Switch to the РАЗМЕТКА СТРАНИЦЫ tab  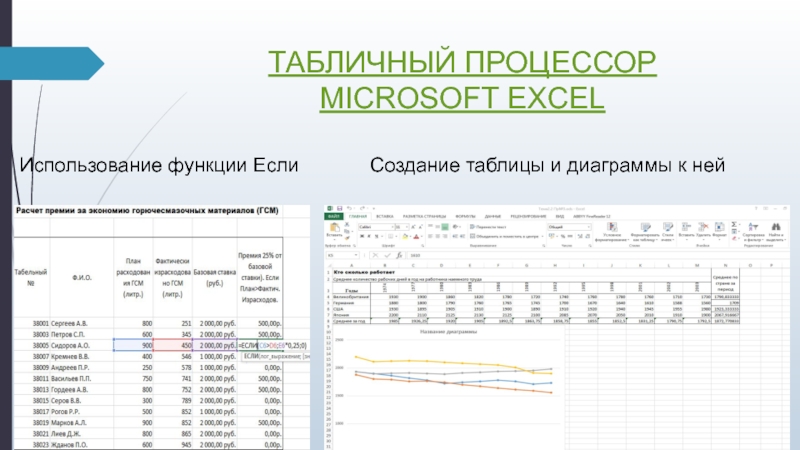point(424,216)
